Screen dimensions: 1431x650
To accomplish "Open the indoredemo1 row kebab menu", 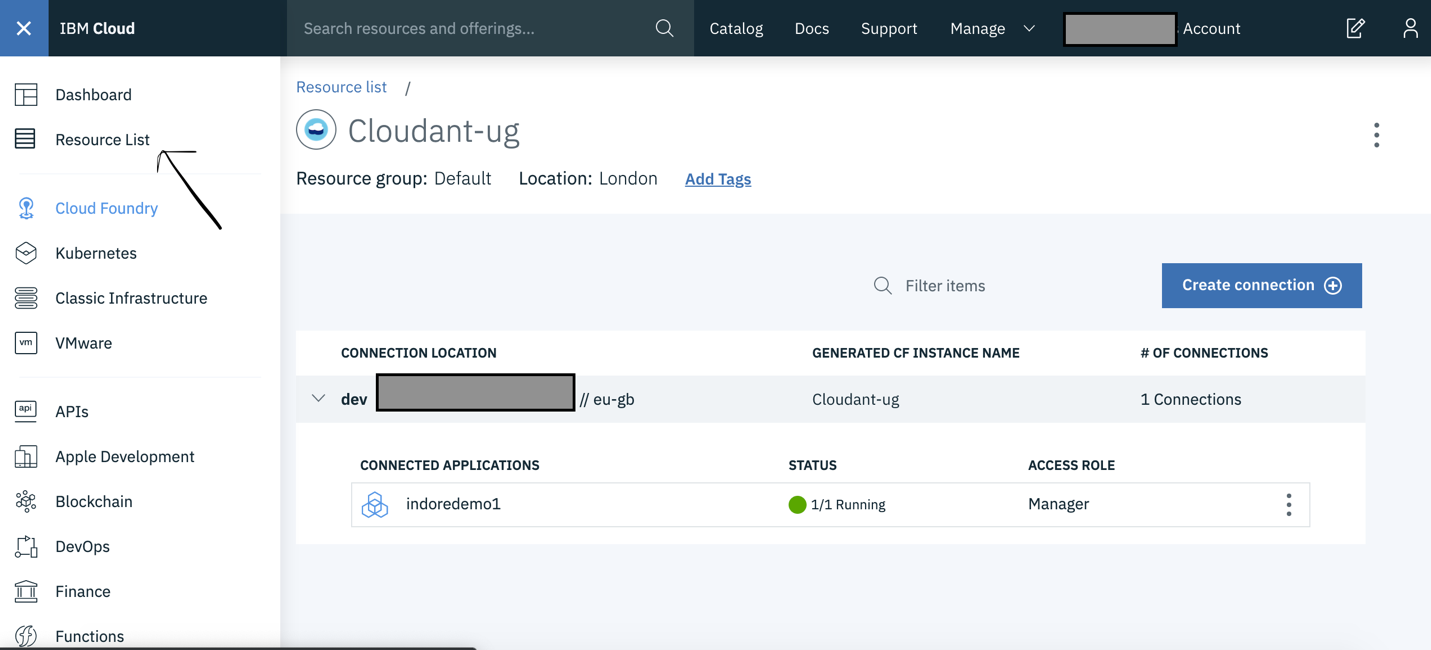I will [x=1288, y=505].
